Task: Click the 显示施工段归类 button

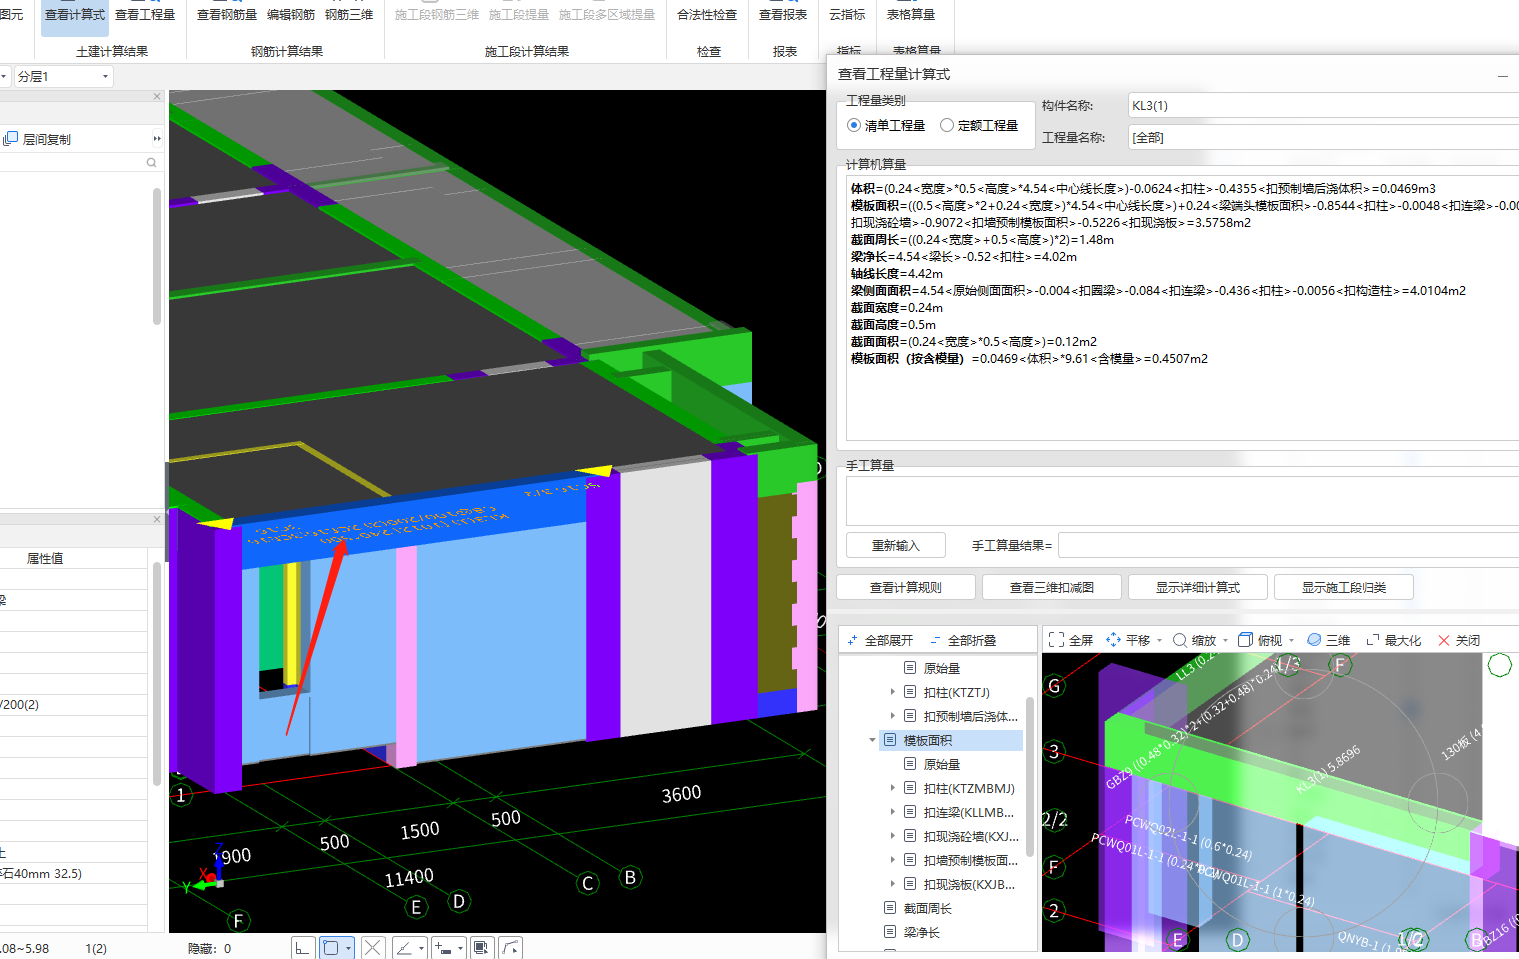Action: pos(1343,587)
